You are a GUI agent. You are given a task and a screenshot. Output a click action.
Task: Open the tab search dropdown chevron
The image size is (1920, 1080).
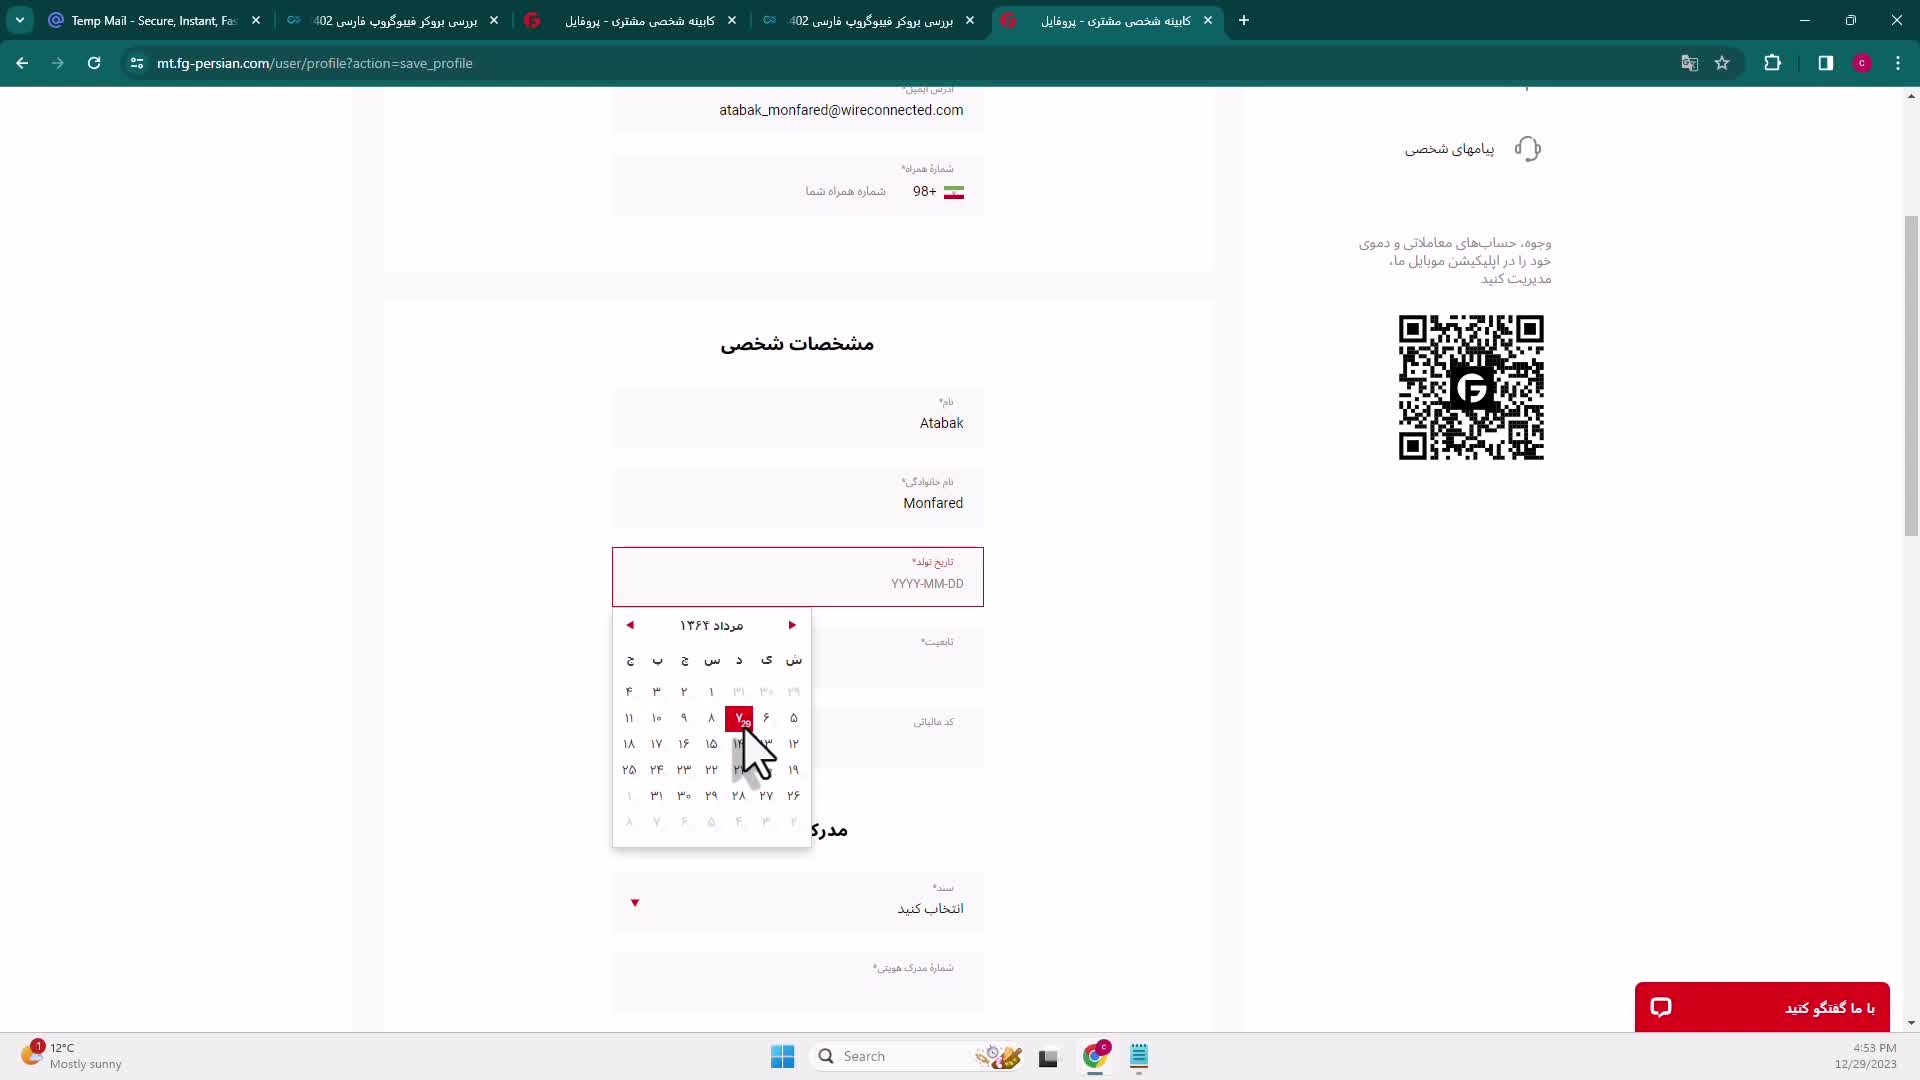(20, 20)
